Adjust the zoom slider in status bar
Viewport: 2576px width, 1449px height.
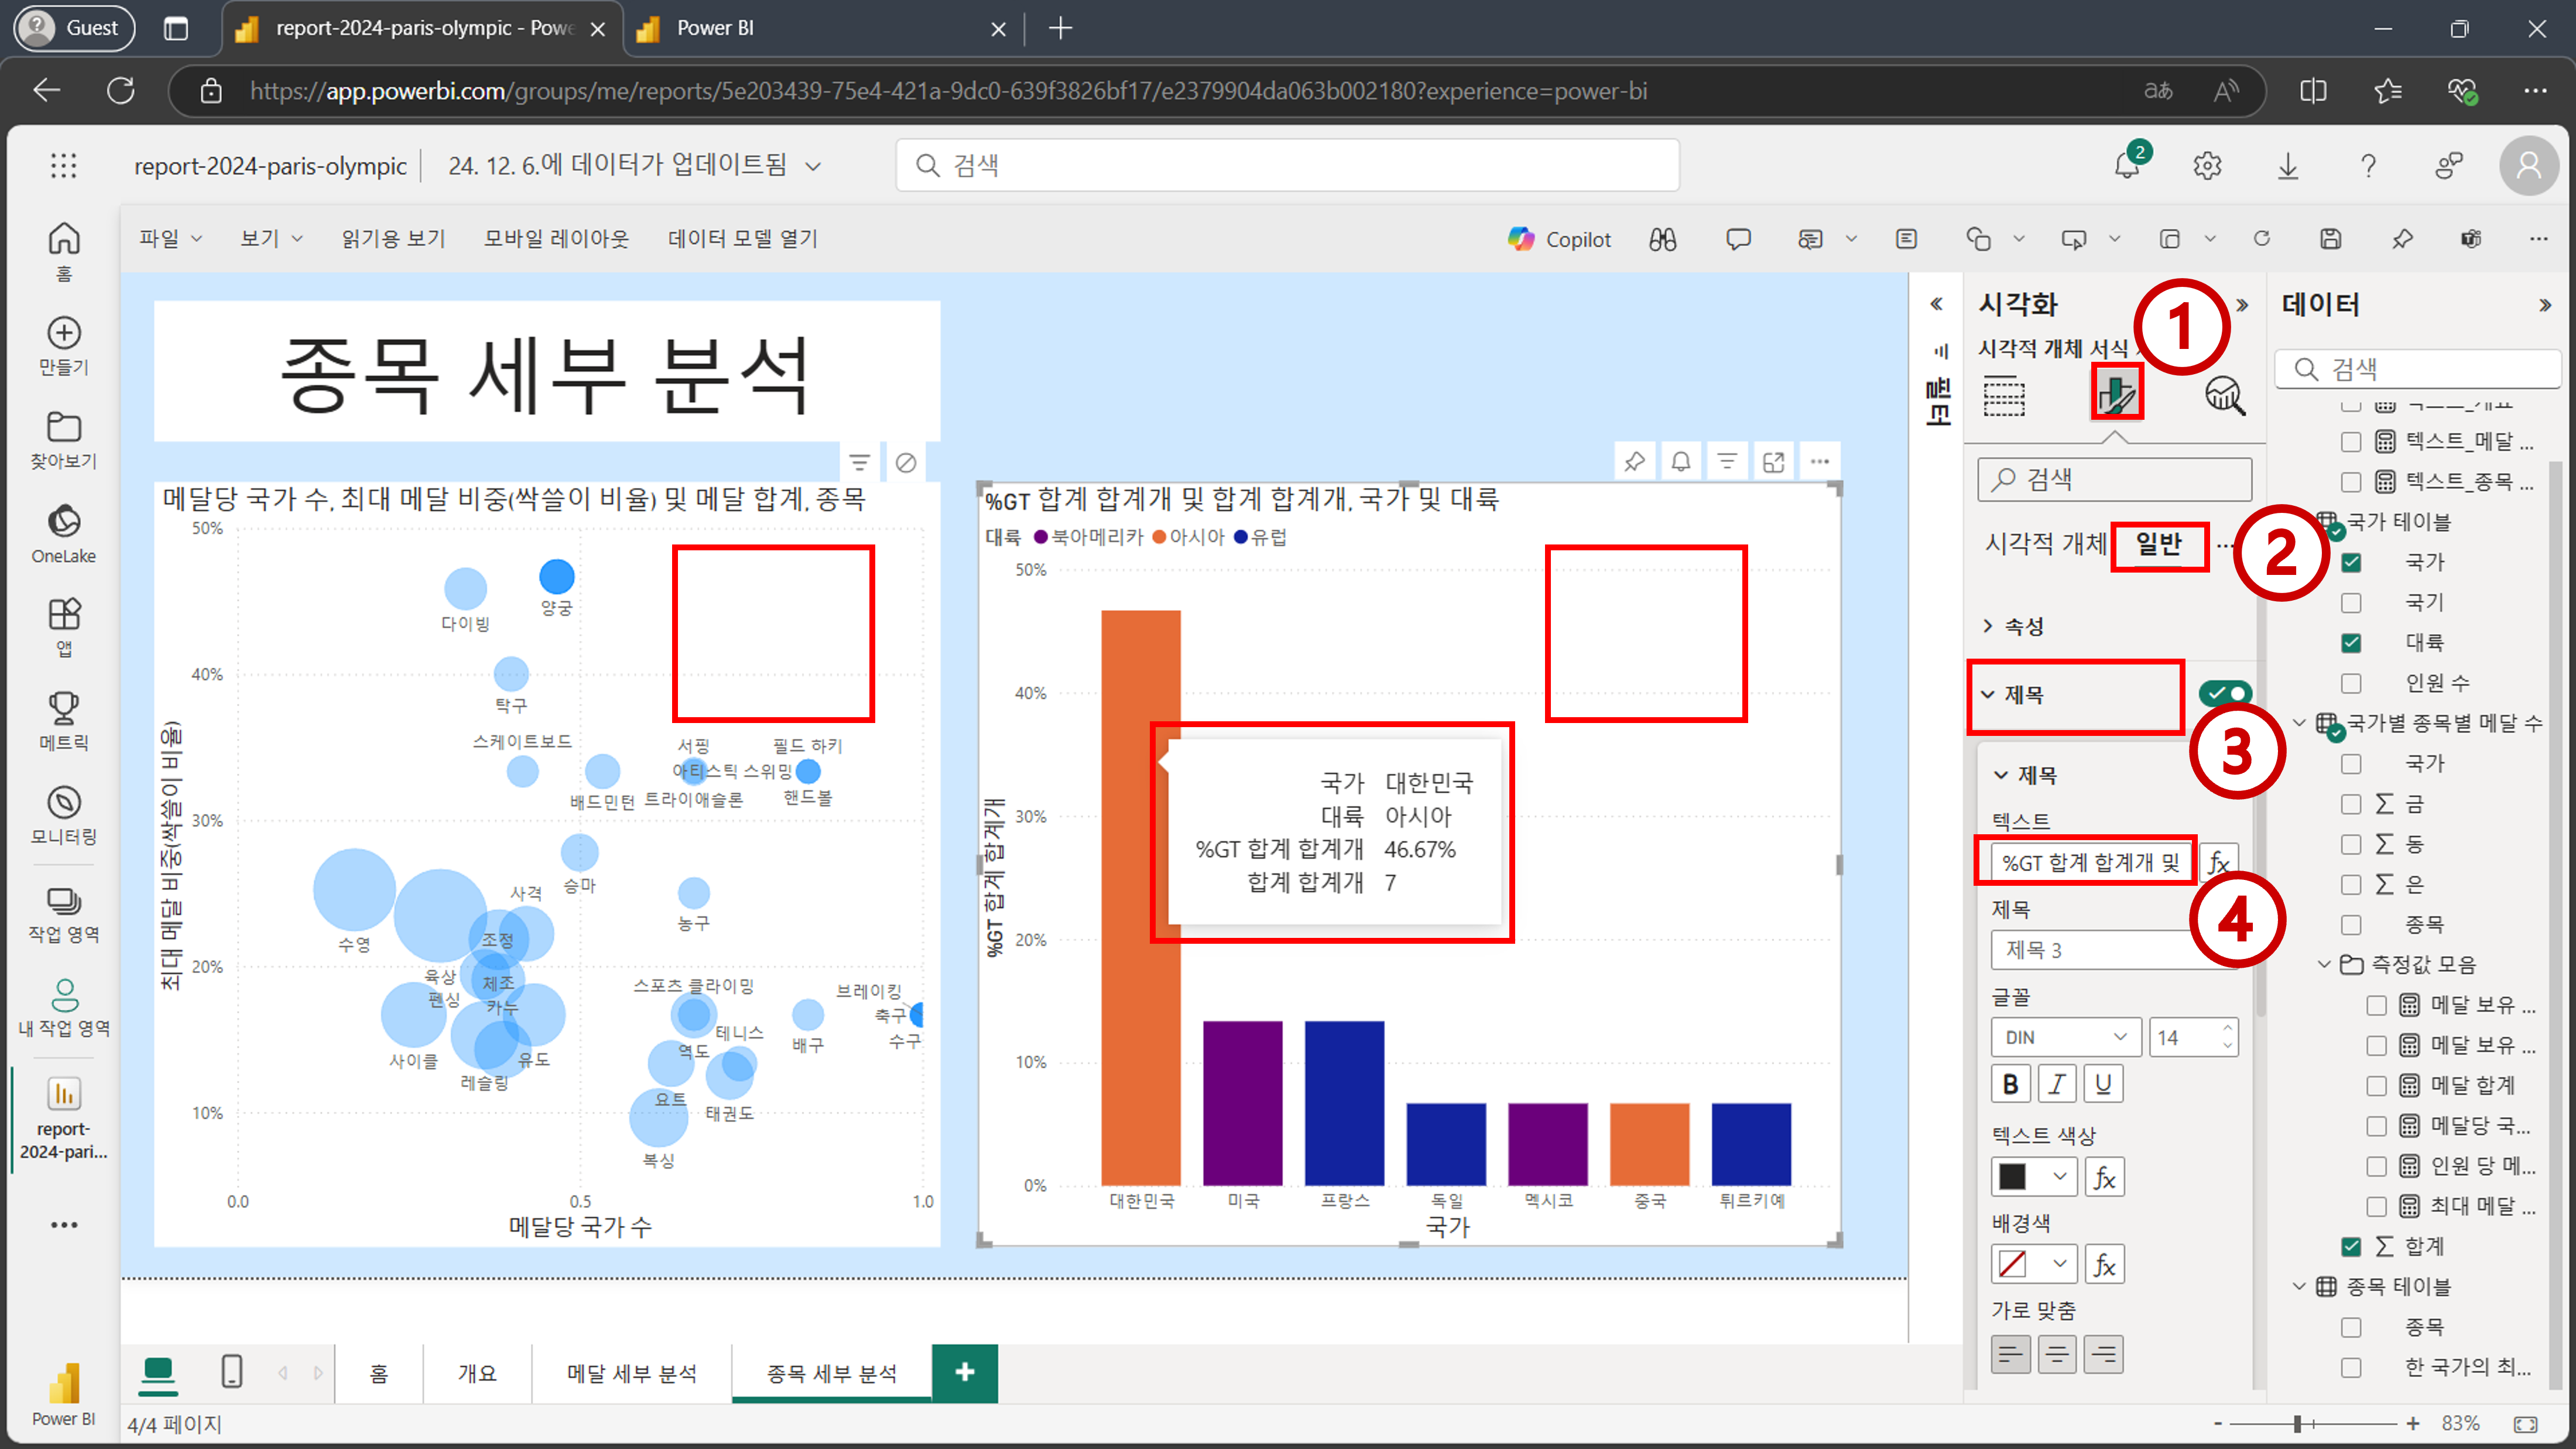click(2298, 1423)
